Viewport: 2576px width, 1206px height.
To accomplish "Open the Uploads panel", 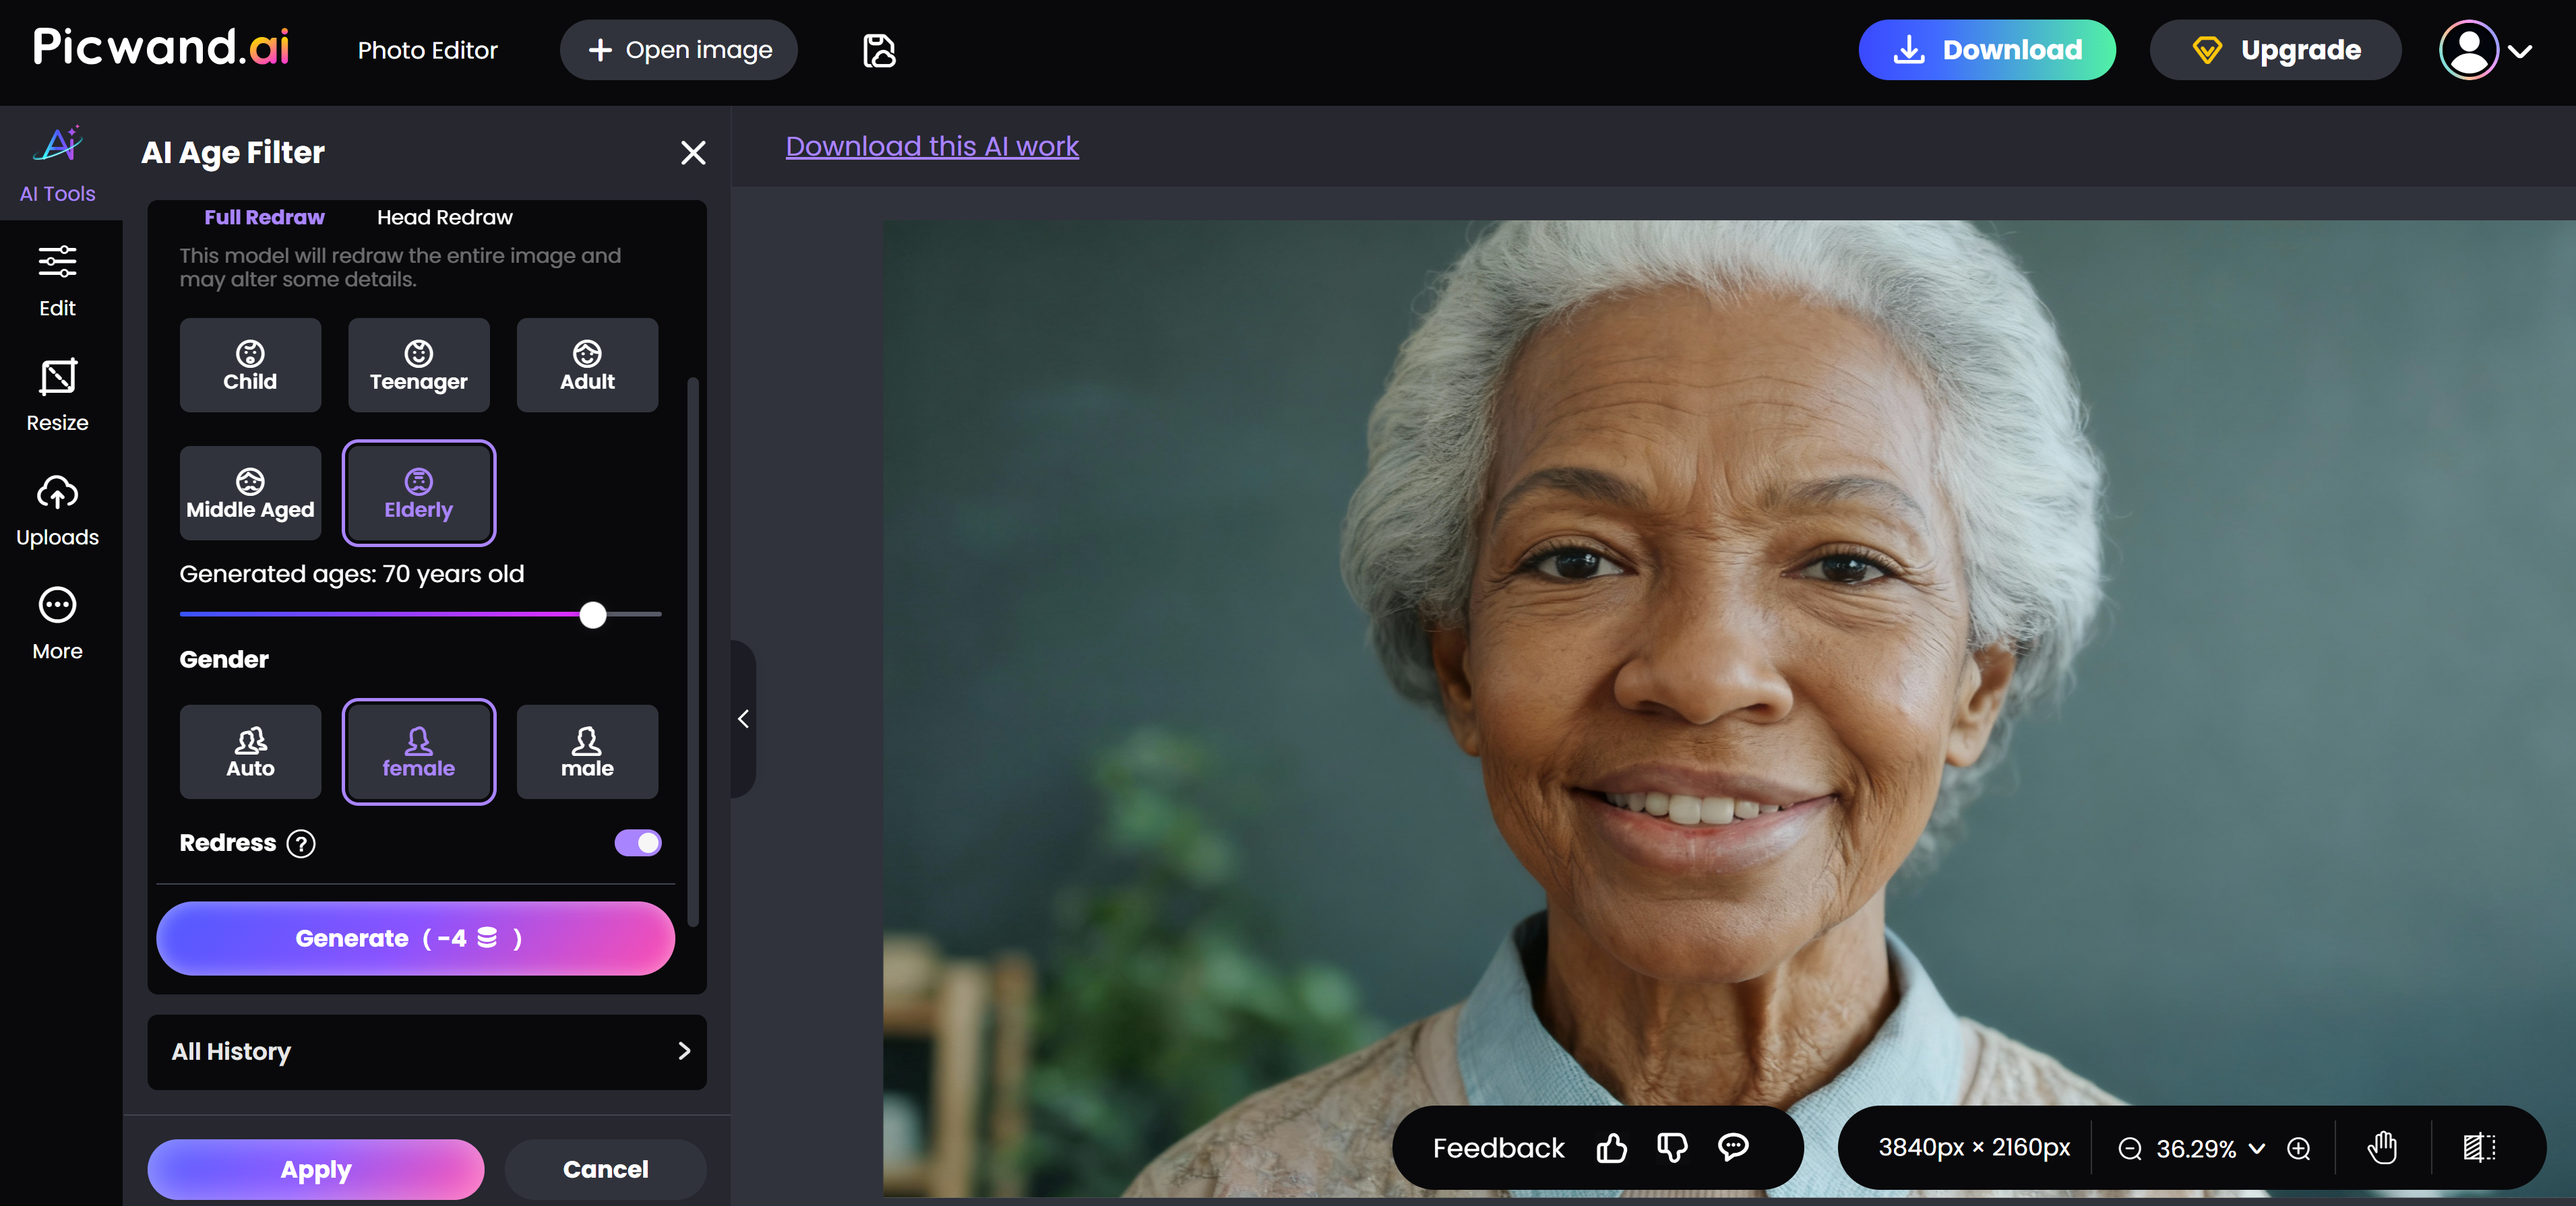I will coord(58,510).
